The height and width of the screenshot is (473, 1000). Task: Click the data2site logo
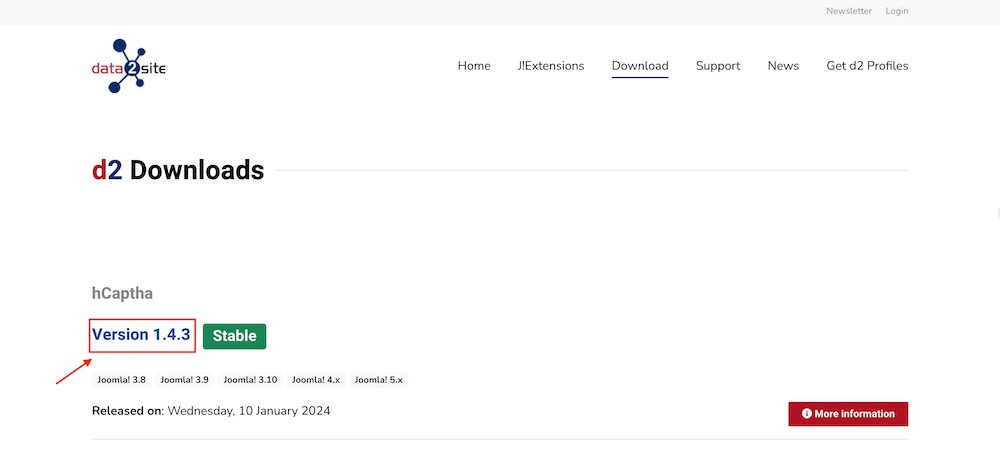[x=128, y=66]
